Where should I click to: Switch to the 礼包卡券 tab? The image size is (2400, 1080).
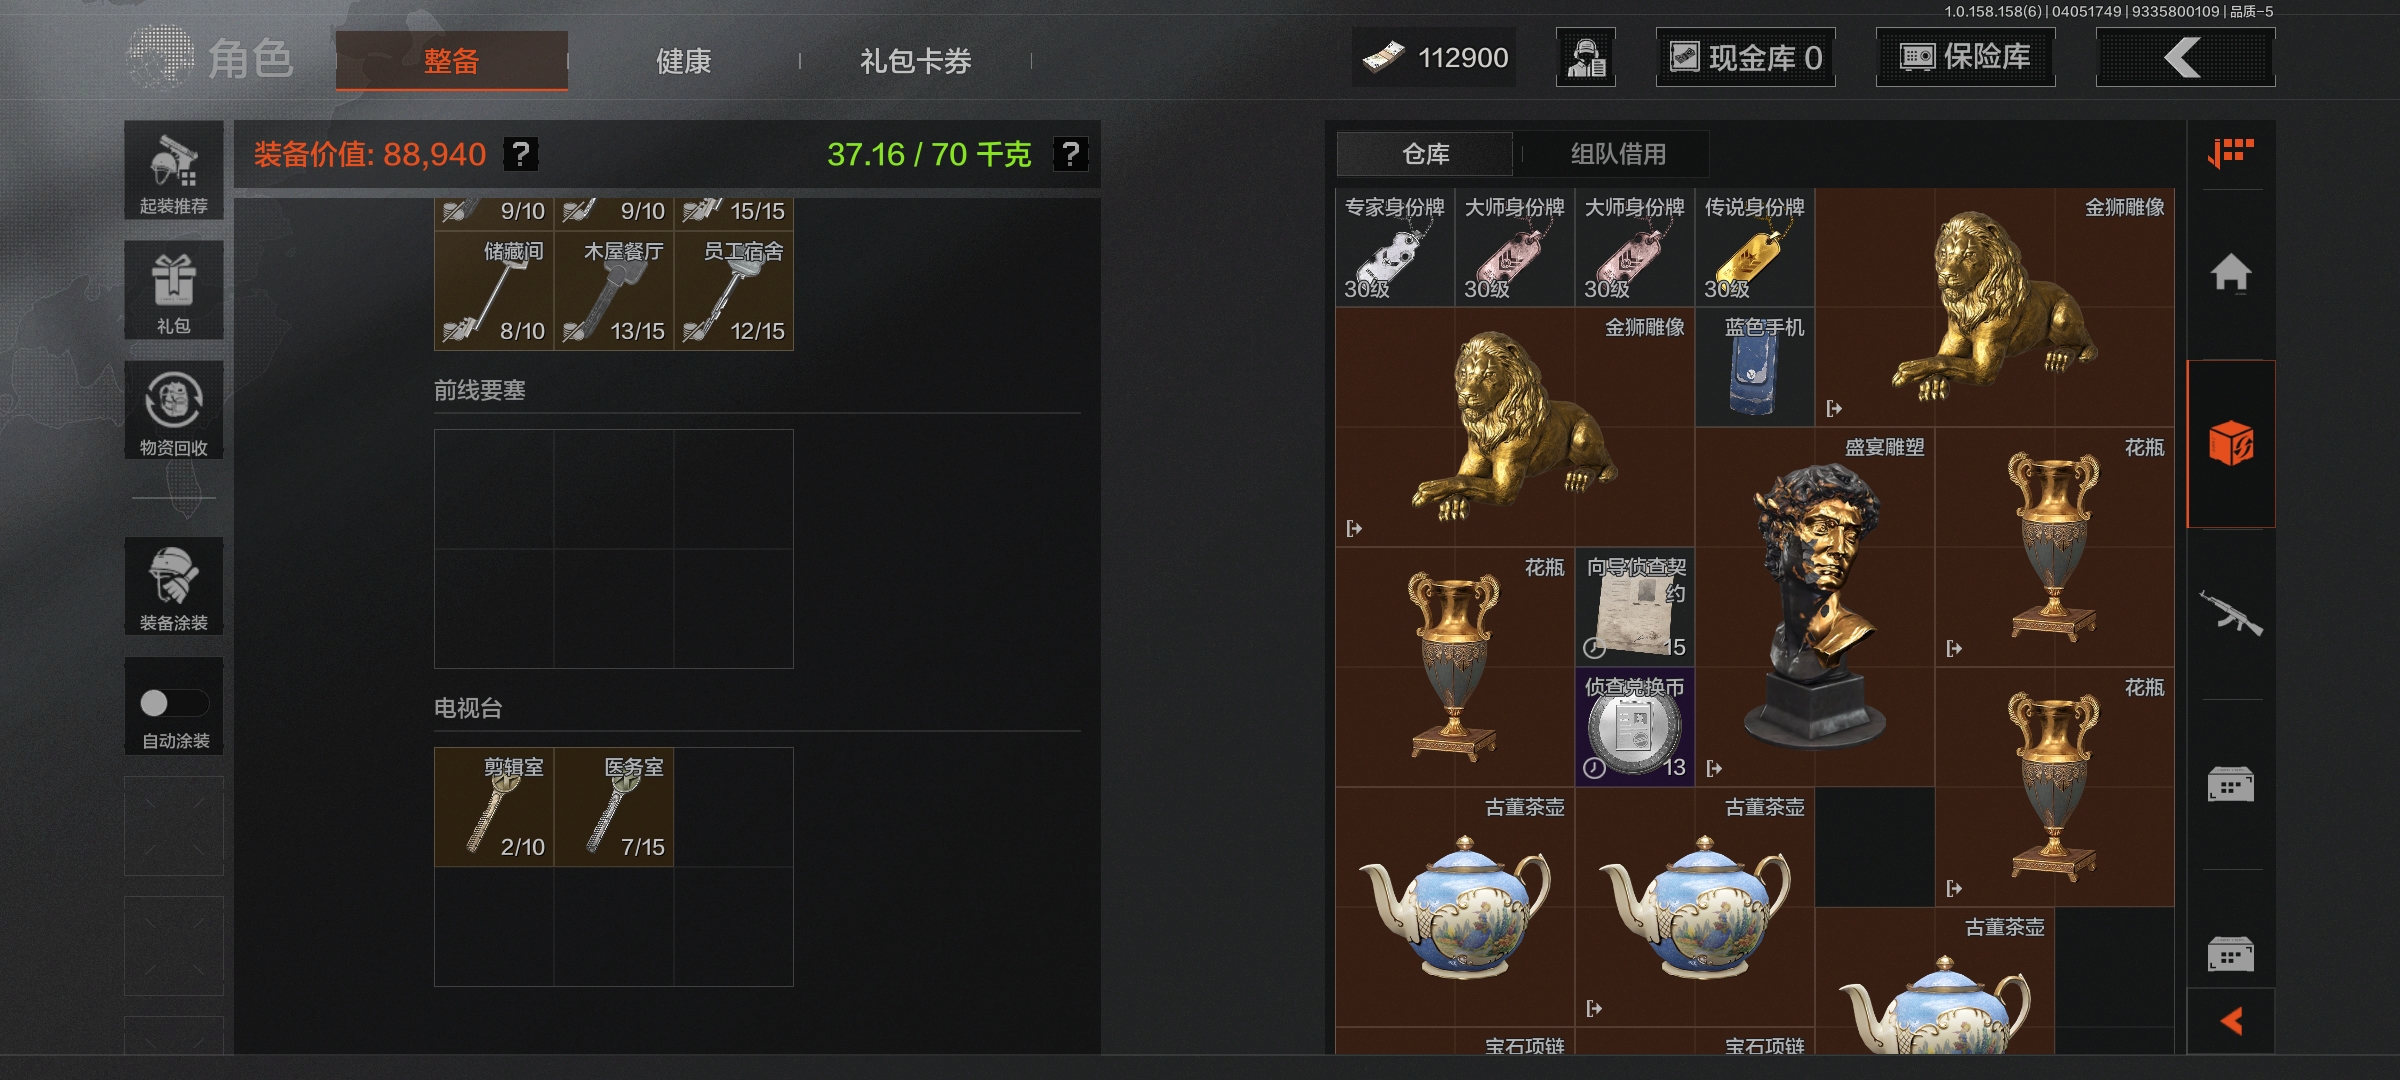(x=916, y=61)
